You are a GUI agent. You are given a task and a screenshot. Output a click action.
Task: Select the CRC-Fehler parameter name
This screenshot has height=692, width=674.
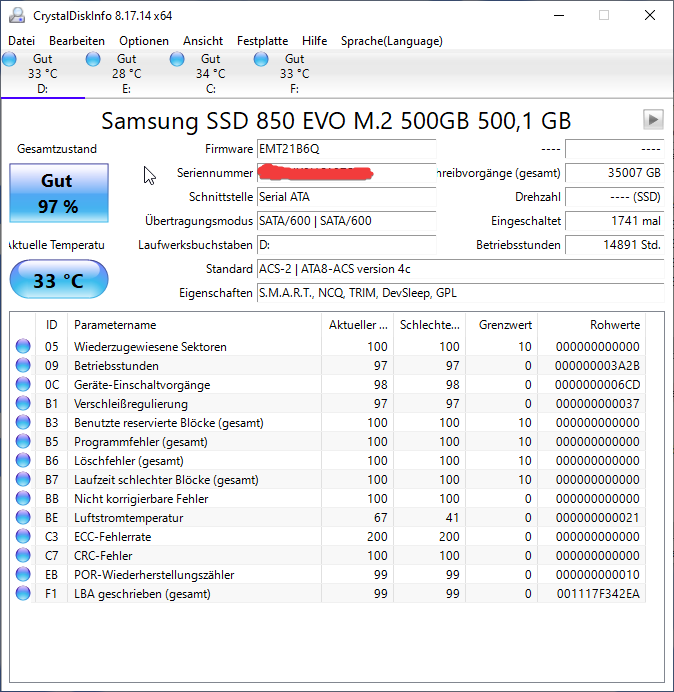tap(103, 556)
